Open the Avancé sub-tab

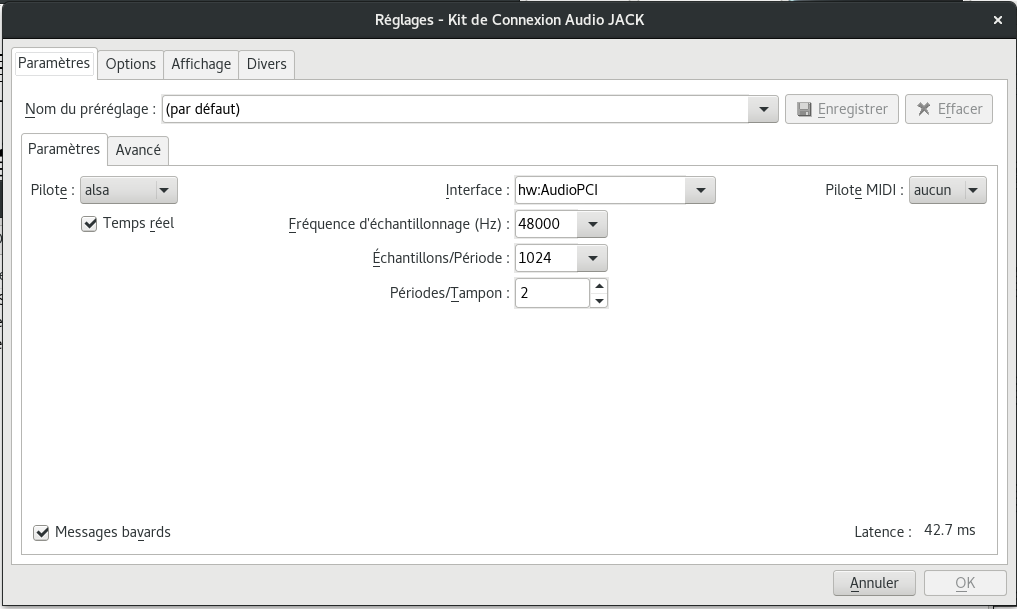[138, 150]
